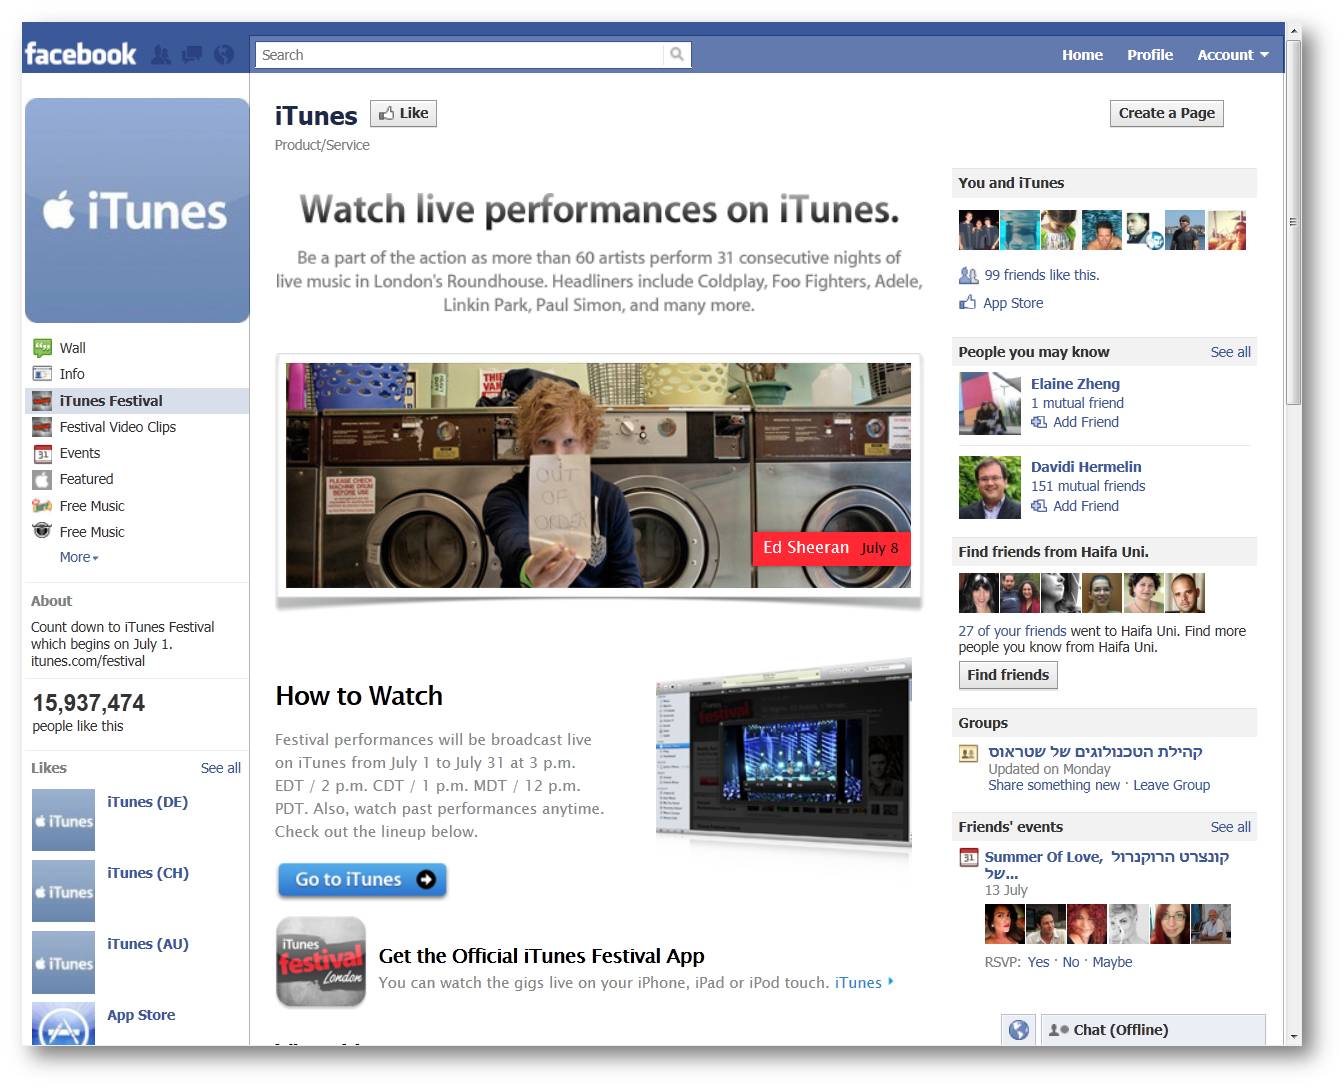
Task: Click the Info card icon
Action: pyautogui.click(x=42, y=374)
